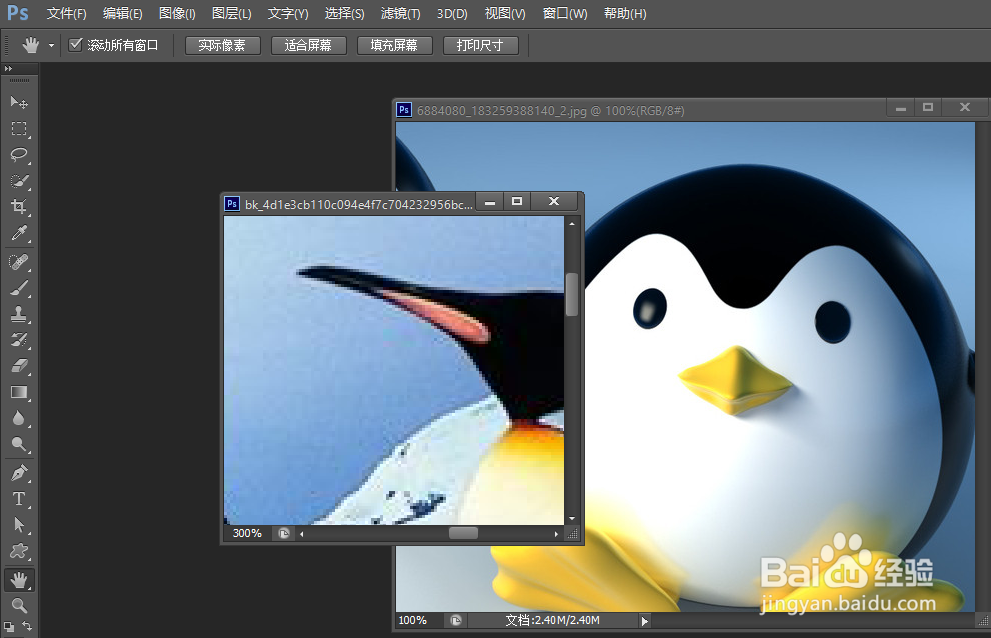Swap foreground and background colors
The image size is (991, 638).
coord(27,626)
